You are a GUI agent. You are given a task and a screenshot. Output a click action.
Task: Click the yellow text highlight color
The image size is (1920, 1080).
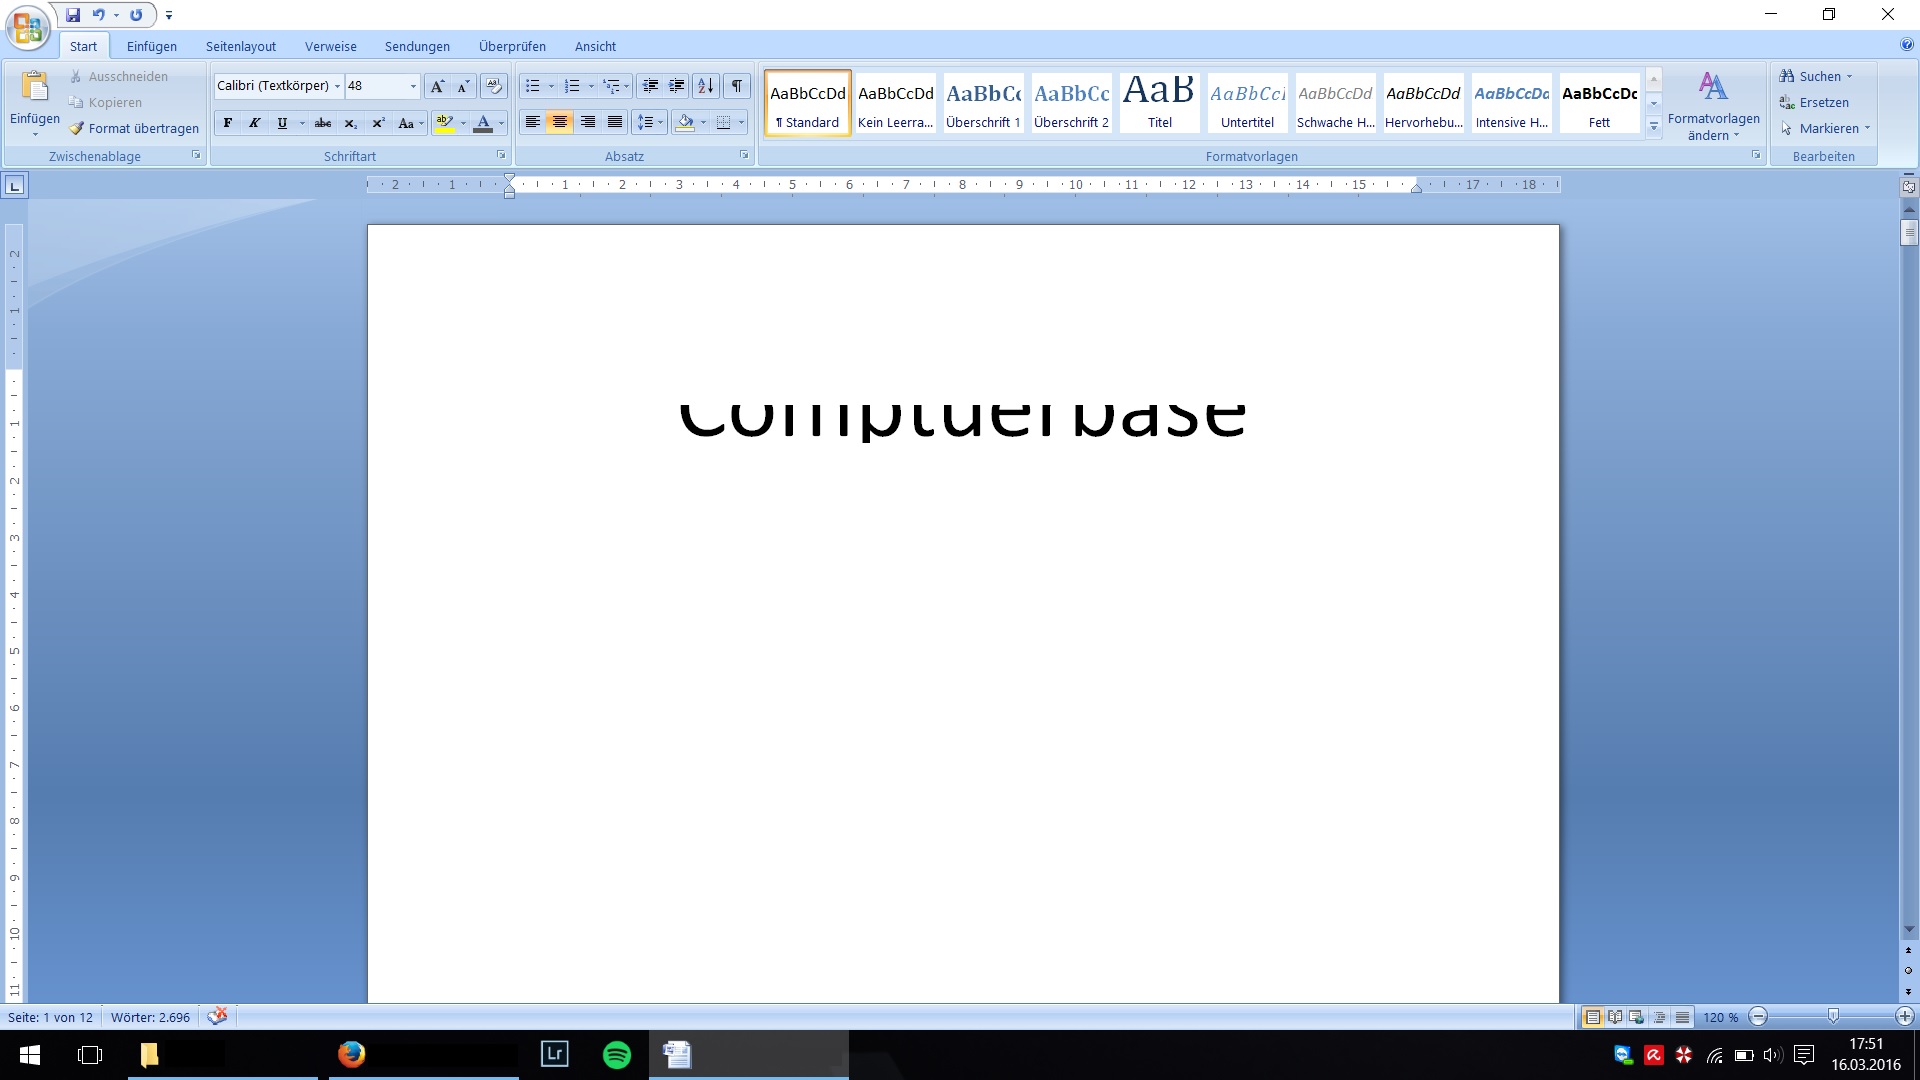[445, 123]
